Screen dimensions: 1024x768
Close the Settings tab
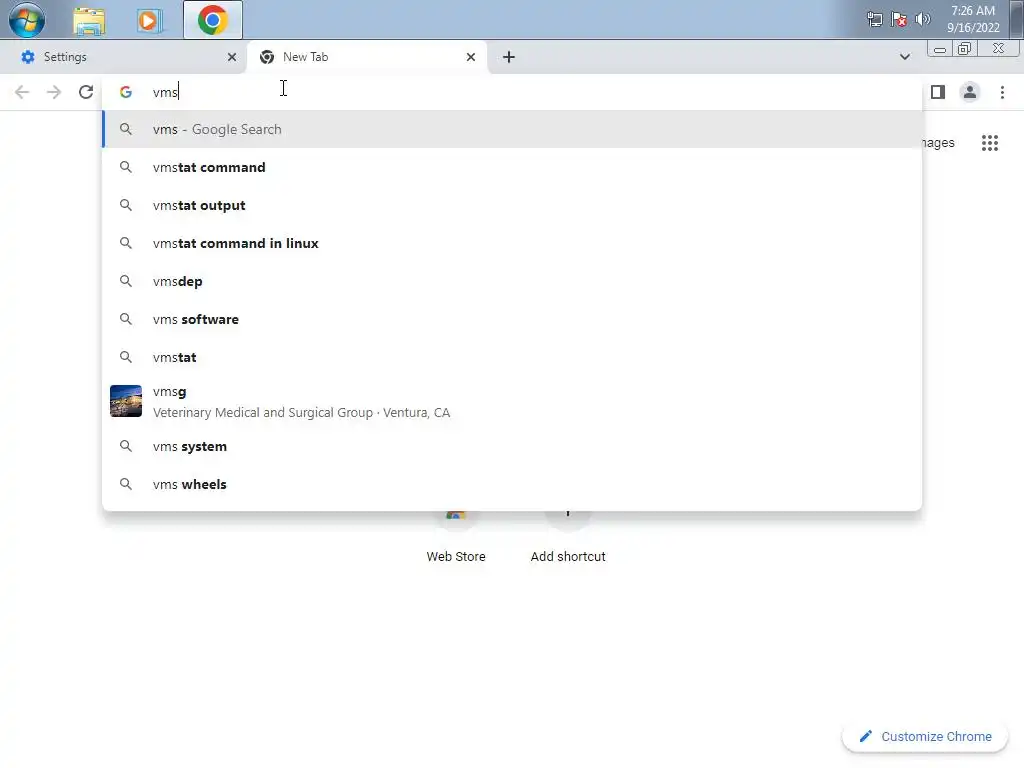pos(232,57)
